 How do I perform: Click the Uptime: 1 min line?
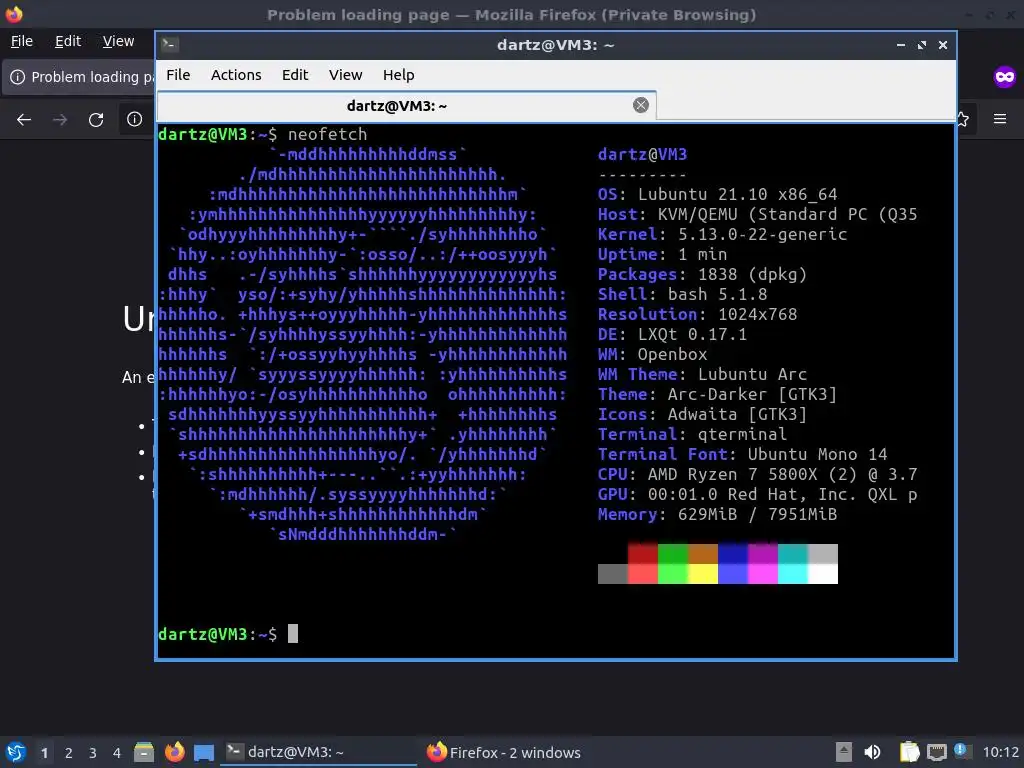(662, 255)
